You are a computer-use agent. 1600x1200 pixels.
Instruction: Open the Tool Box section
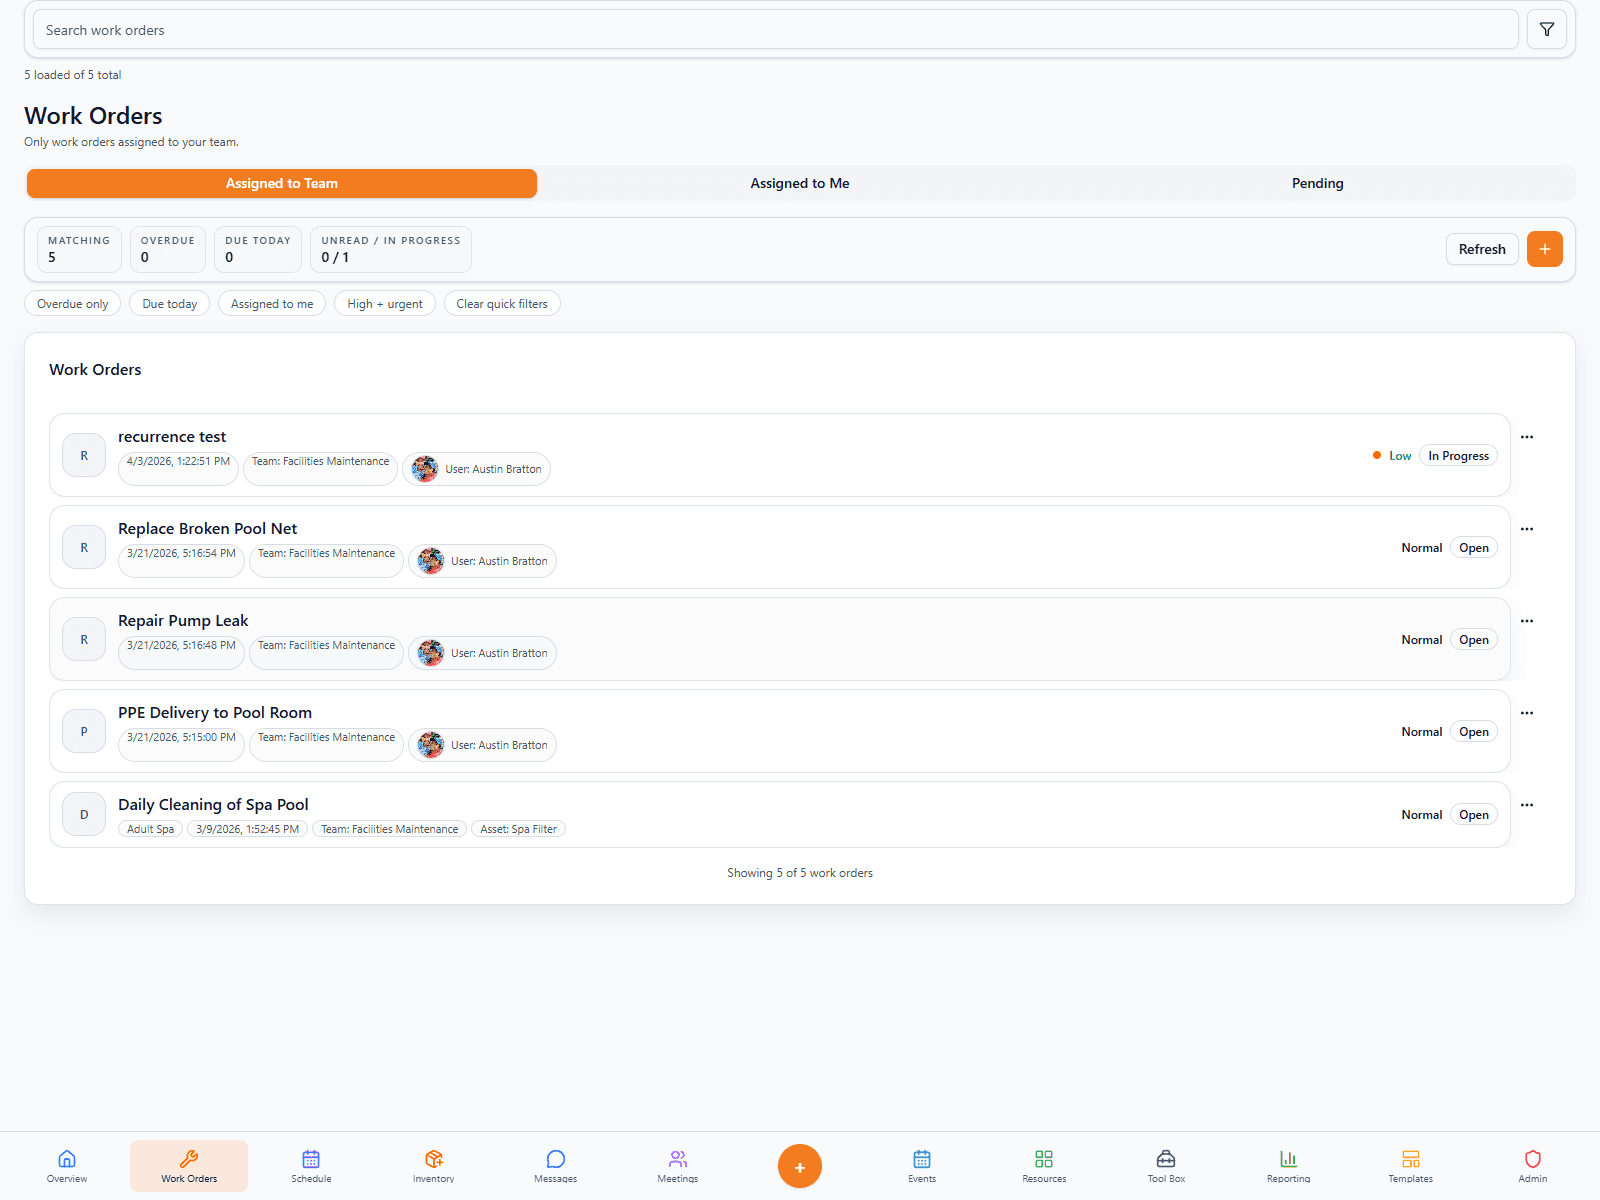(1165, 1165)
